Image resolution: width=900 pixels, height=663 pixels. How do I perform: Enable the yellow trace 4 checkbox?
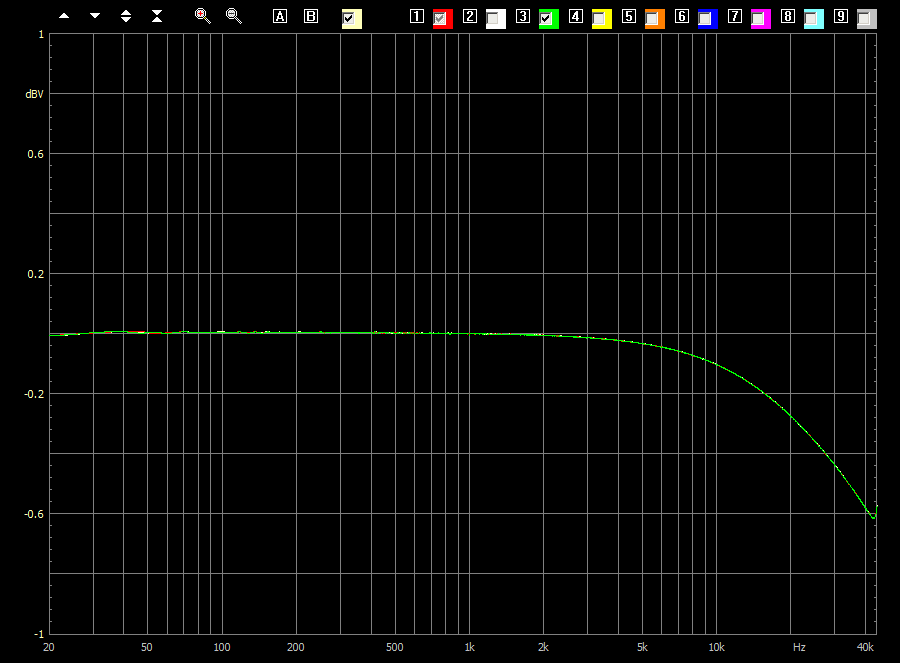pos(599,18)
